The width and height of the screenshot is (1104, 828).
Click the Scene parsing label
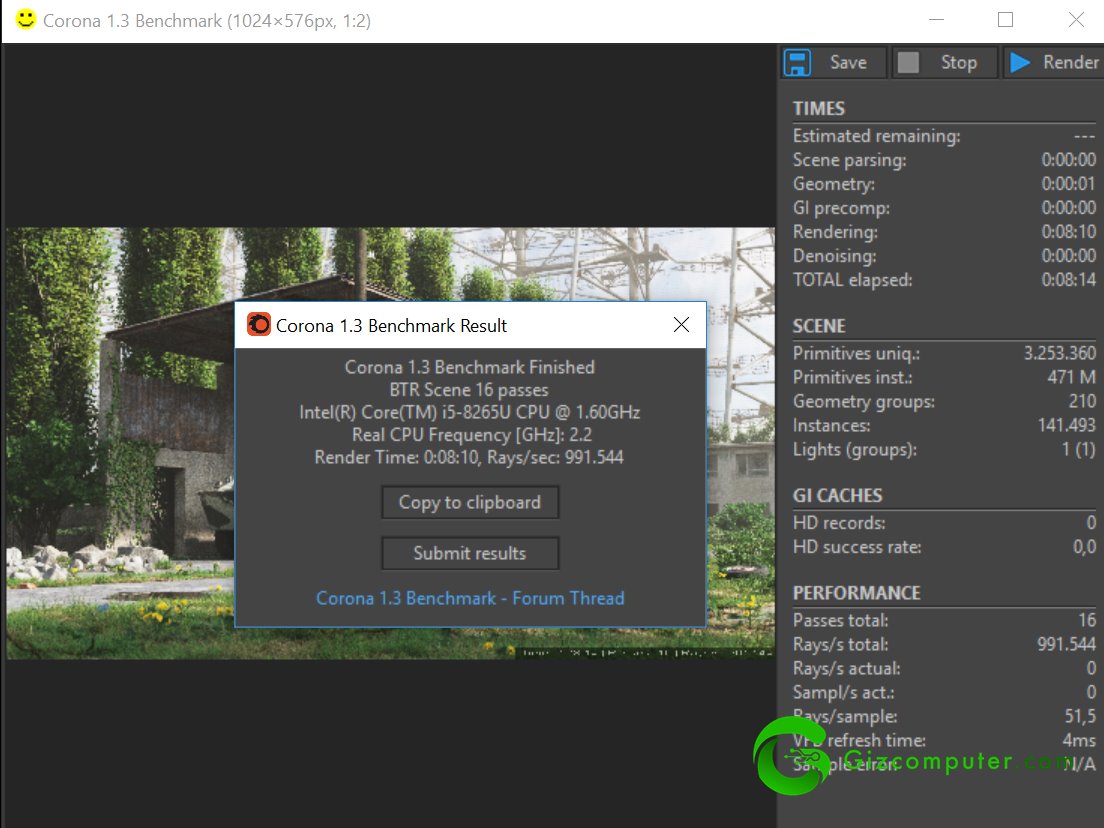[x=849, y=160]
